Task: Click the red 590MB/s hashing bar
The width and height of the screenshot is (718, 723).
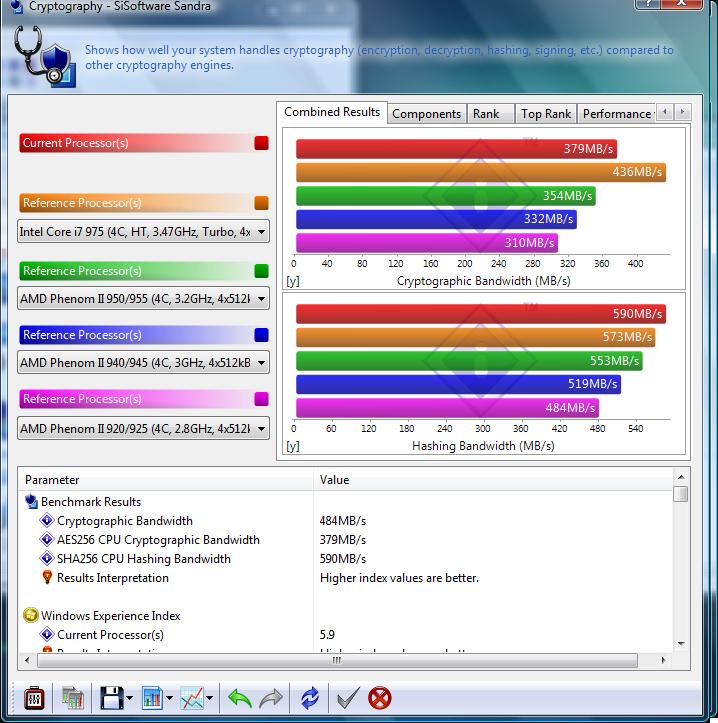Action: (481, 314)
